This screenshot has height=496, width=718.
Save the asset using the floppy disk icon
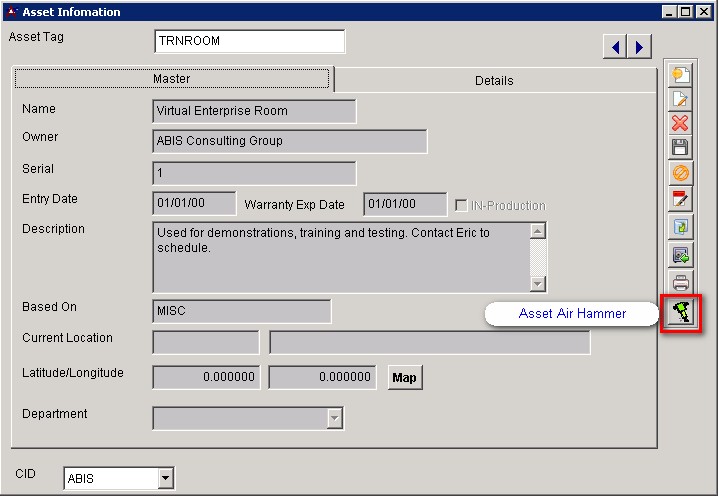(x=680, y=148)
